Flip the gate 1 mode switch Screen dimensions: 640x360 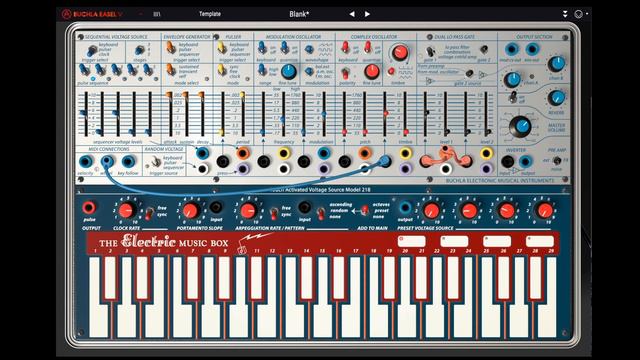(x=430, y=52)
